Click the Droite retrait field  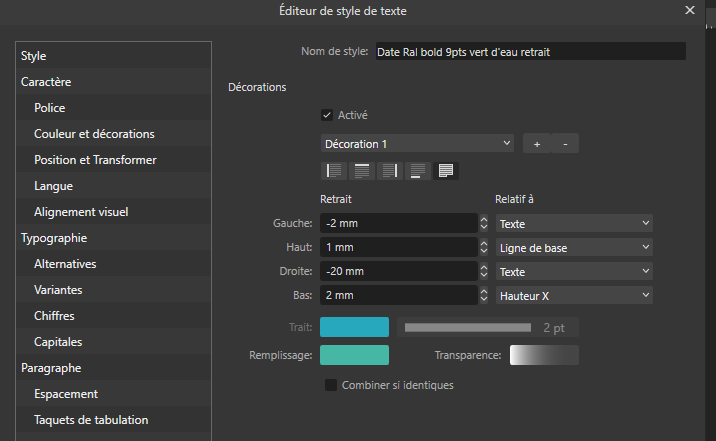point(399,271)
